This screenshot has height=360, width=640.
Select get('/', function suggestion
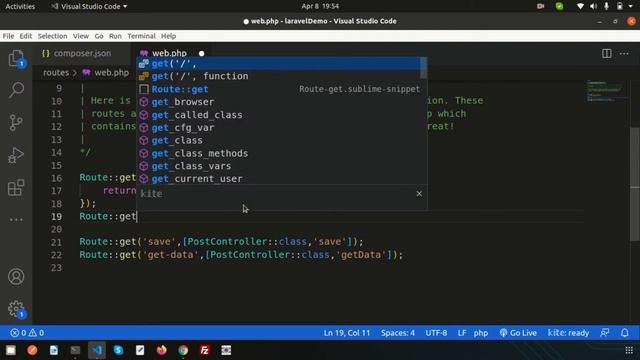pyautogui.click(x=278, y=76)
